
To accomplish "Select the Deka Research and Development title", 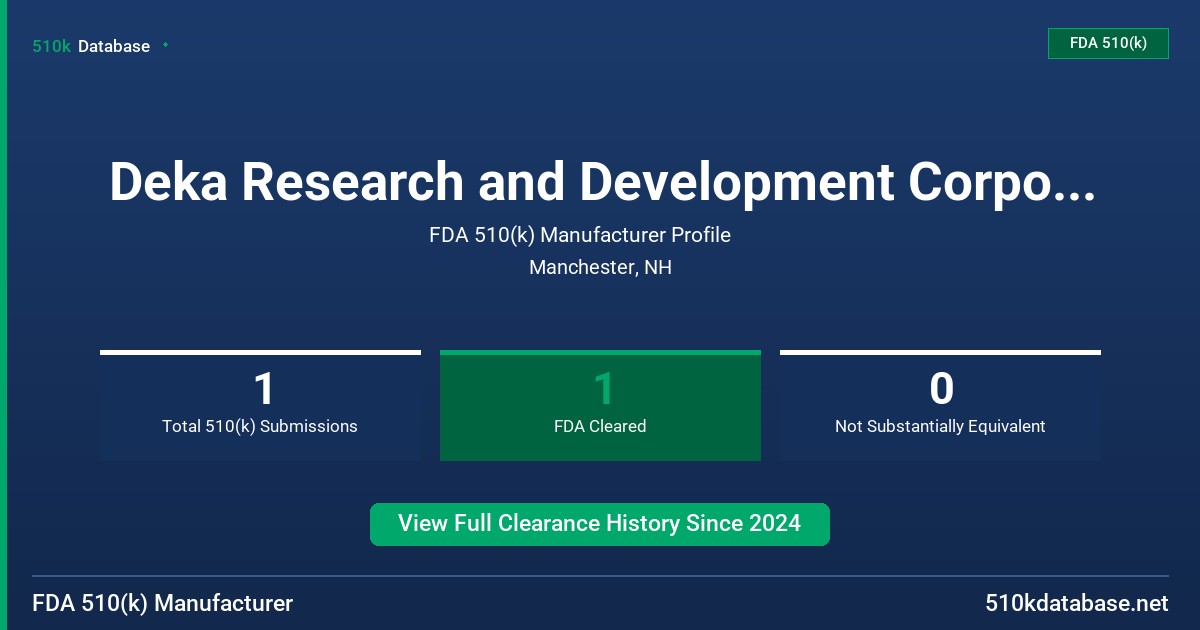I will (x=601, y=183).
